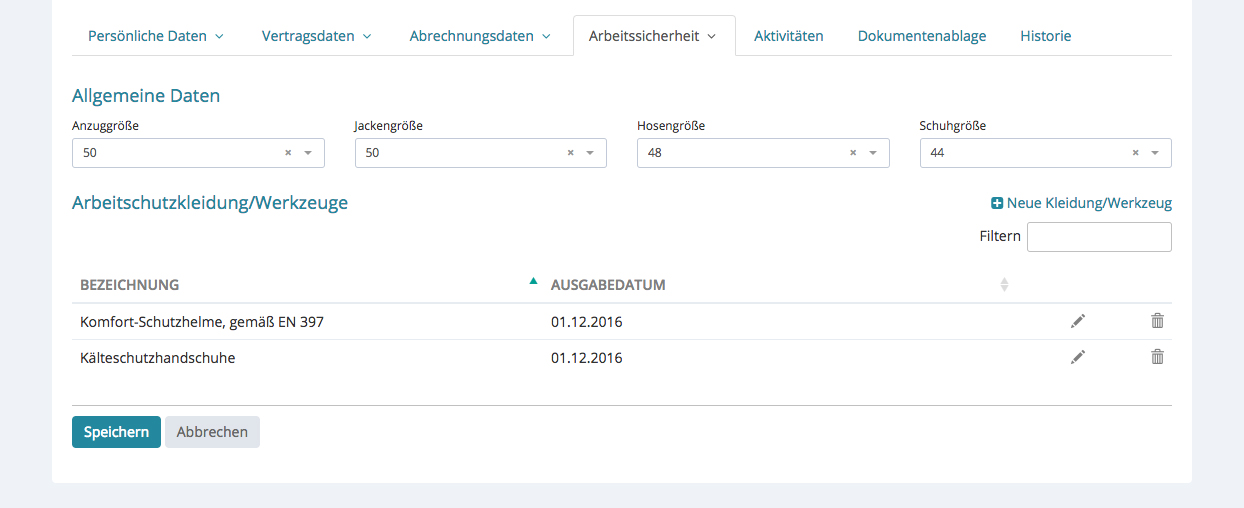
Task: Expand the Schuhgröße dropdown
Action: click(1155, 153)
